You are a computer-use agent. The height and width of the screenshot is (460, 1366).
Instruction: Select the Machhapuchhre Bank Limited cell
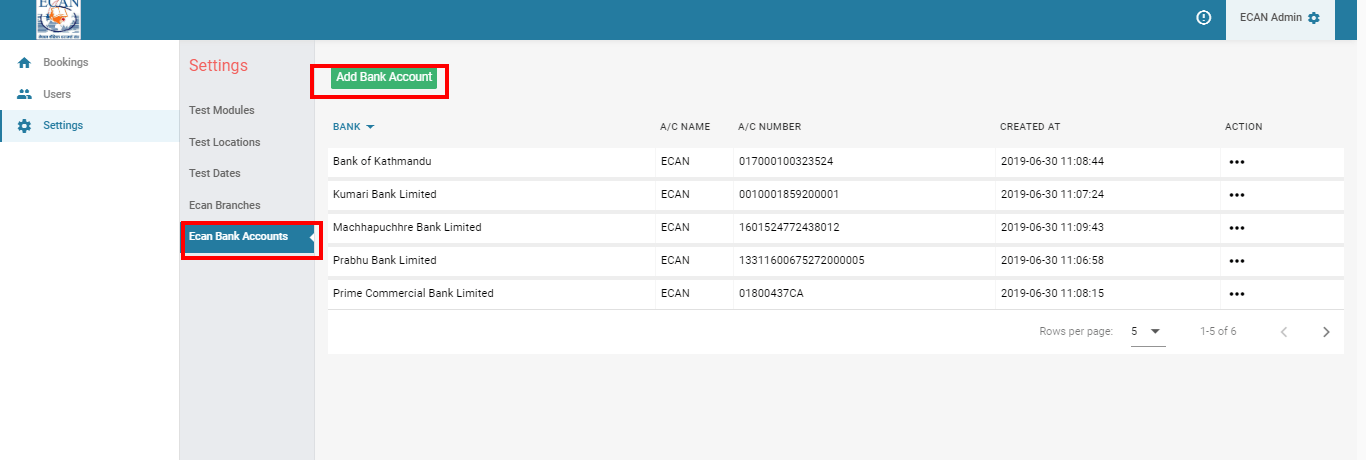[x=407, y=227]
